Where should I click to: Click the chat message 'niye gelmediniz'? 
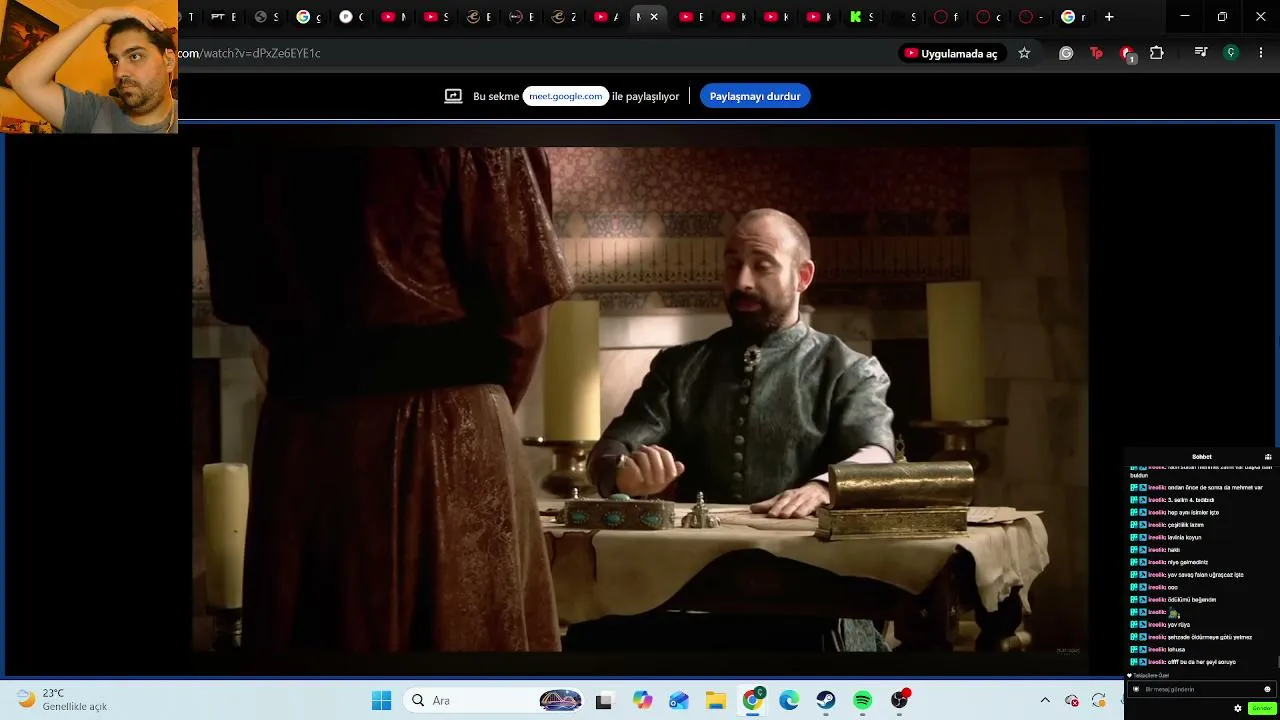coord(1188,562)
